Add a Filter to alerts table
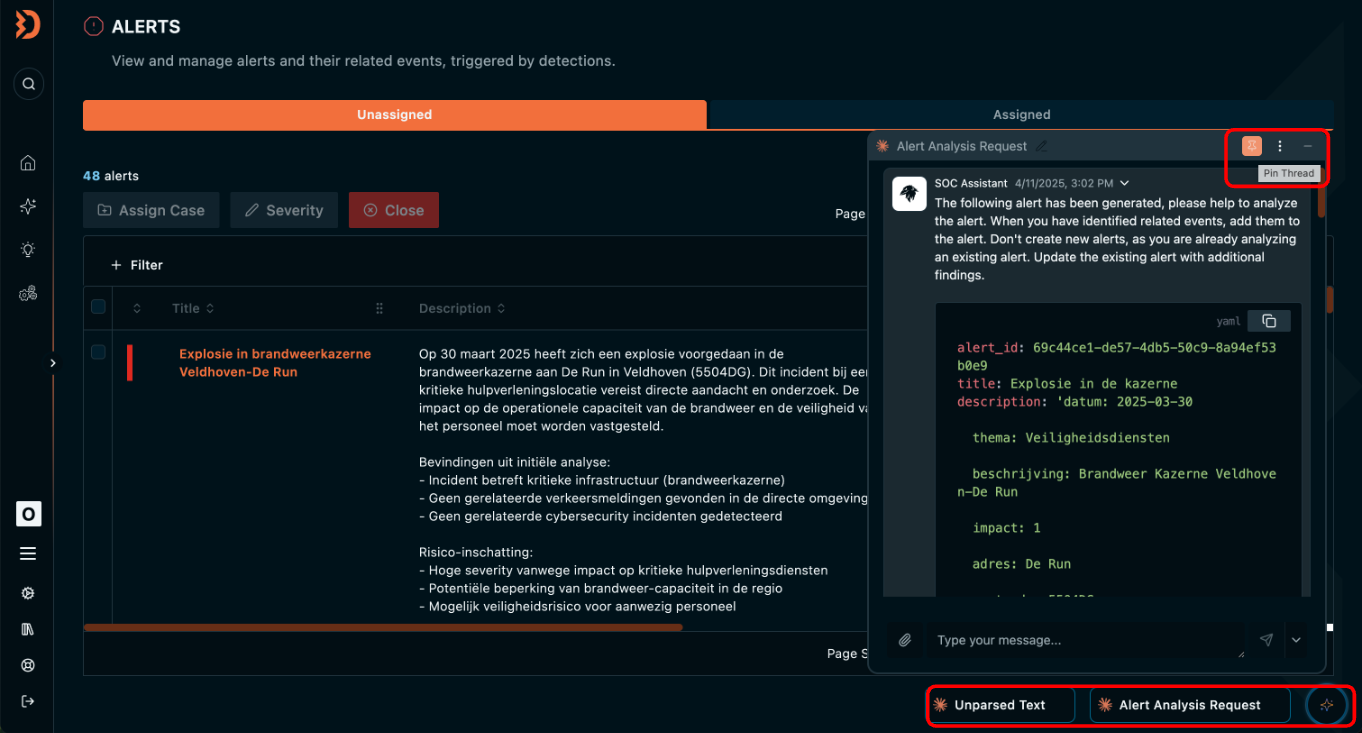The height and width of the screenshot is (733, 1362). 137,265
